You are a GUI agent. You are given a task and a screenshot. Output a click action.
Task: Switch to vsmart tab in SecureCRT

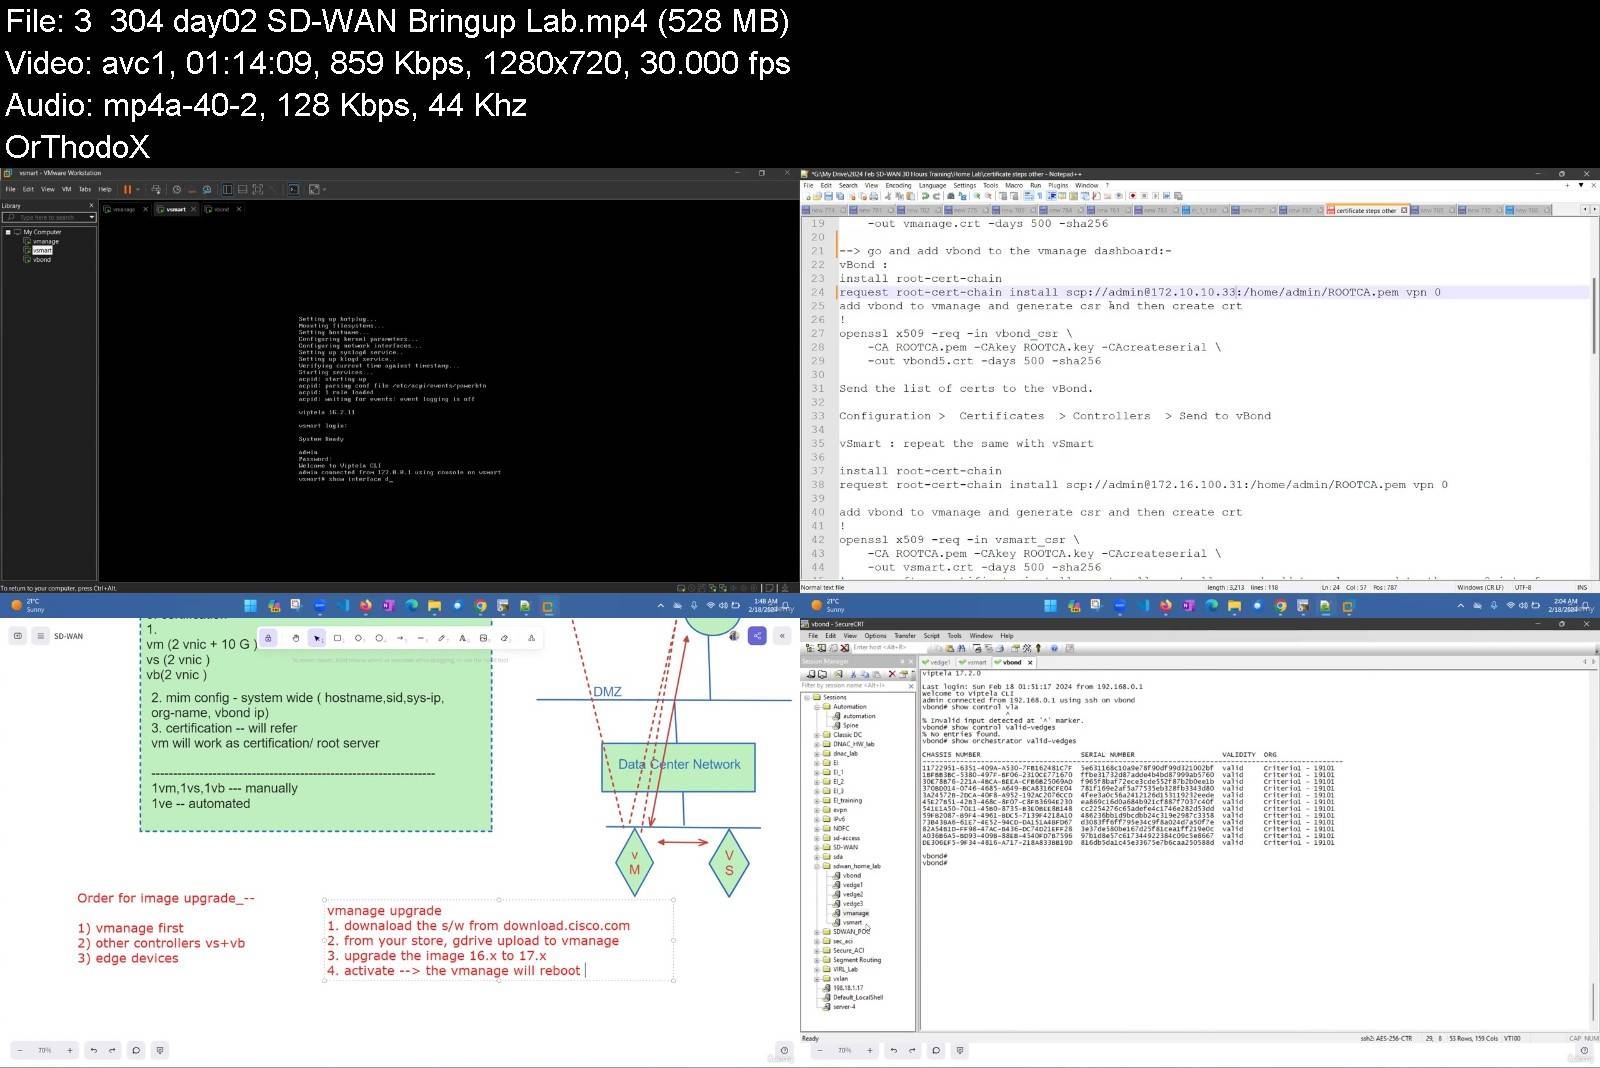pyautogui.click(x=974, y=662)
